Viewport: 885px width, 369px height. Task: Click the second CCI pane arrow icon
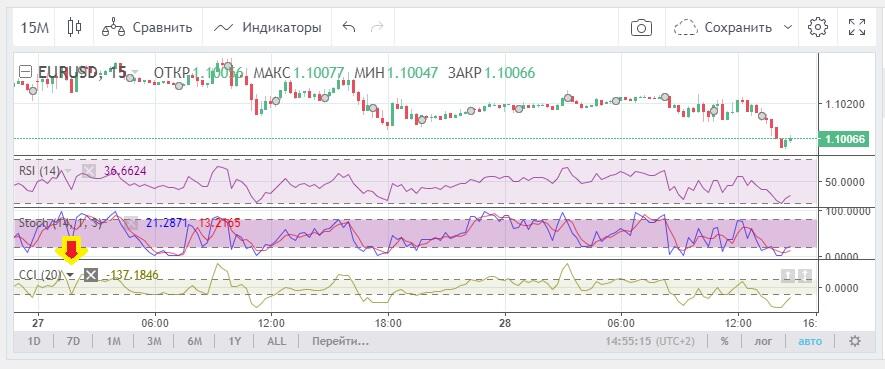pyautogui.click(x=805, y=275)
